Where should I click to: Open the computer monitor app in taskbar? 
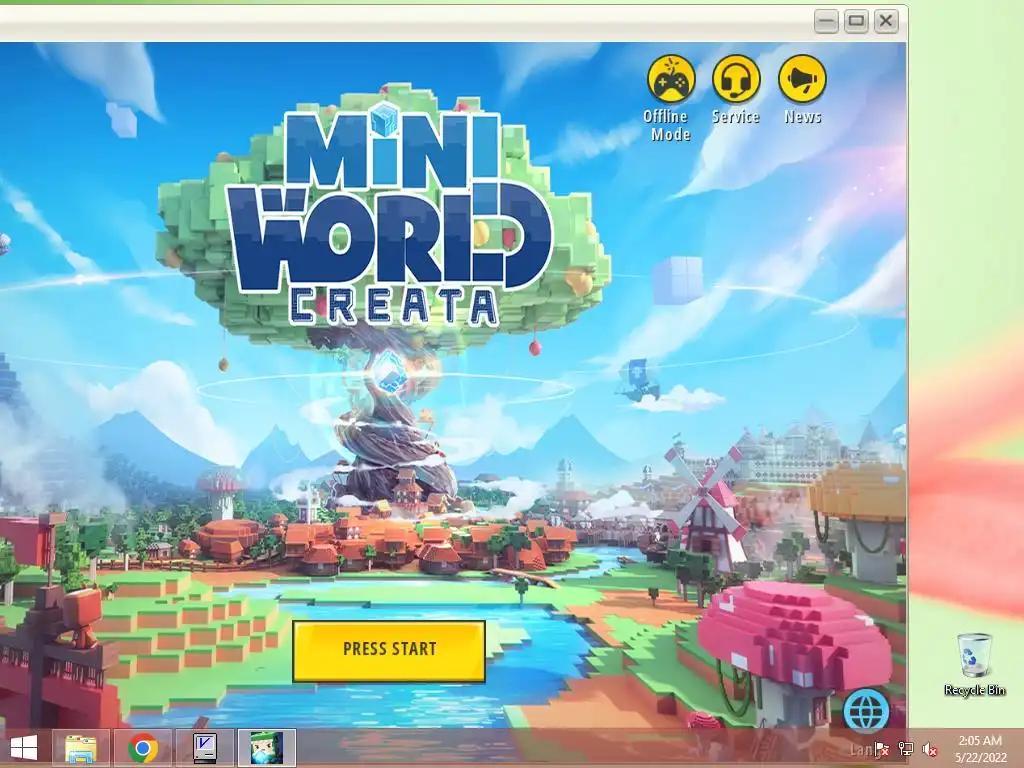coord(205,748)
